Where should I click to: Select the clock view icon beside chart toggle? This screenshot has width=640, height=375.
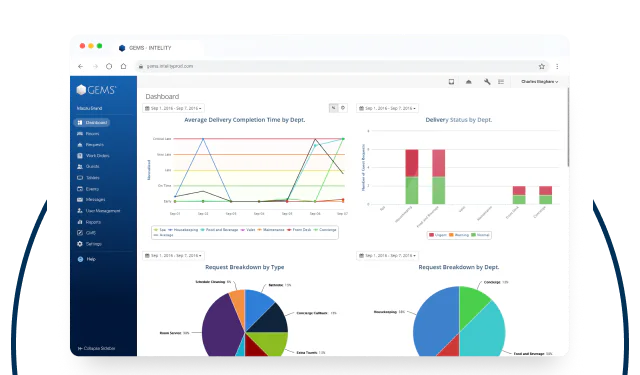click(343, 108)
